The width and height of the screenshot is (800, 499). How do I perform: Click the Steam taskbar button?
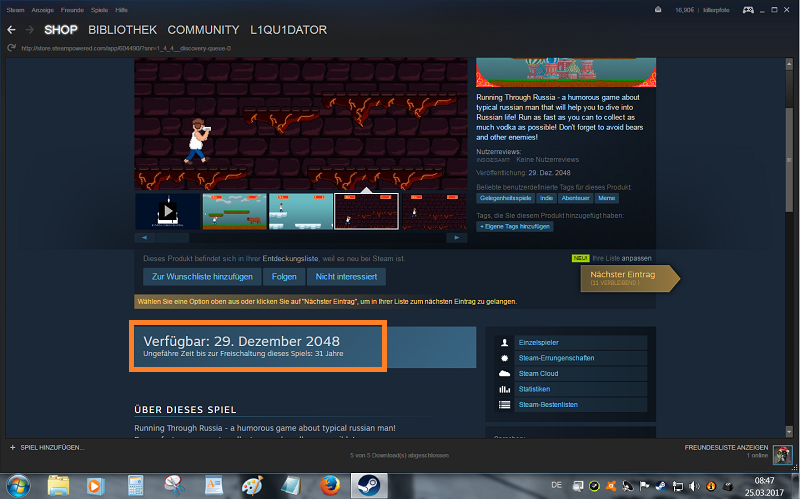click(369, 486)
